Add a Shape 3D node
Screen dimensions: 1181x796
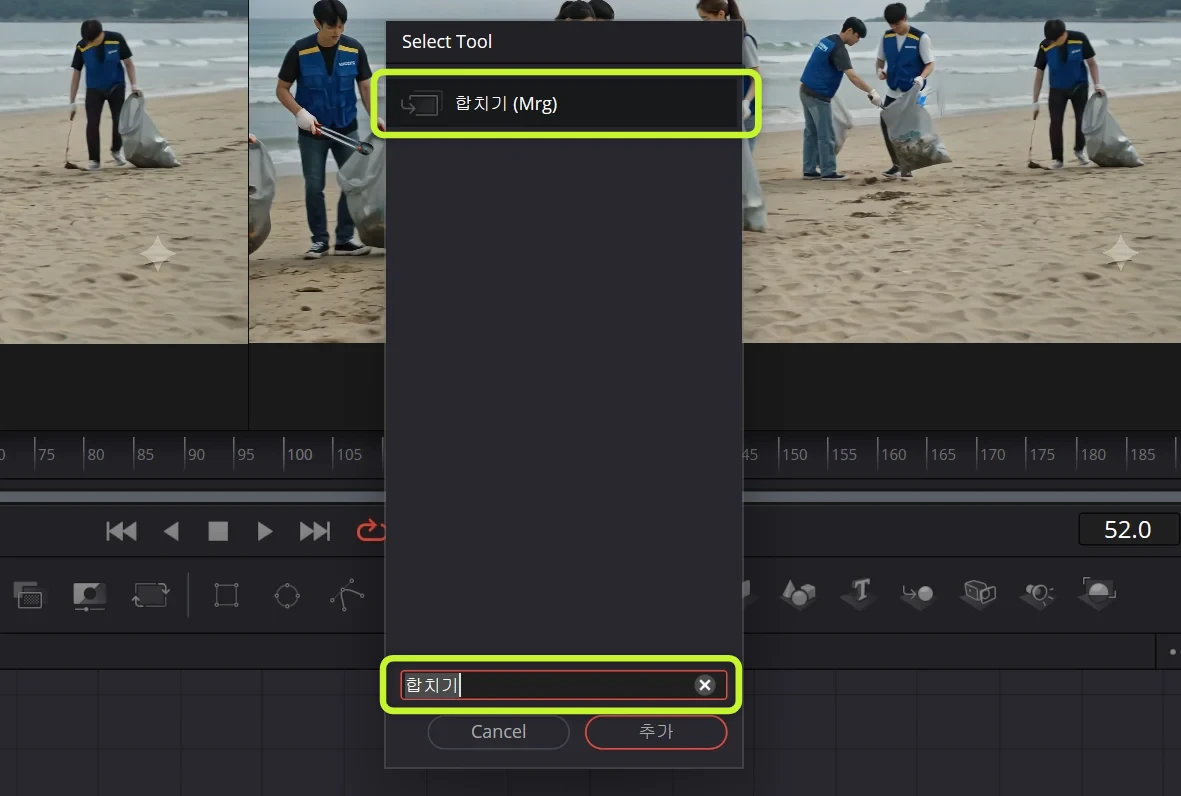[798, 594]
